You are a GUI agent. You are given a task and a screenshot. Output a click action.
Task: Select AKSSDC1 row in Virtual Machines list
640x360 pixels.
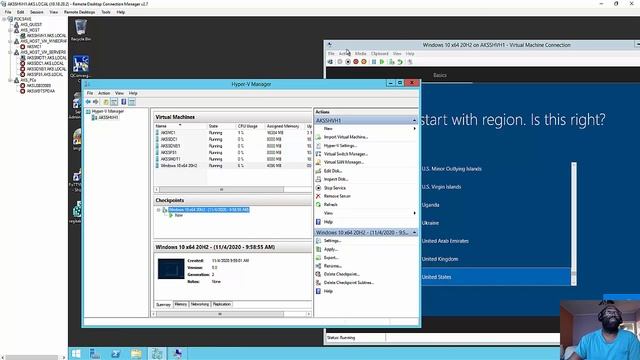tap(232, 139)
